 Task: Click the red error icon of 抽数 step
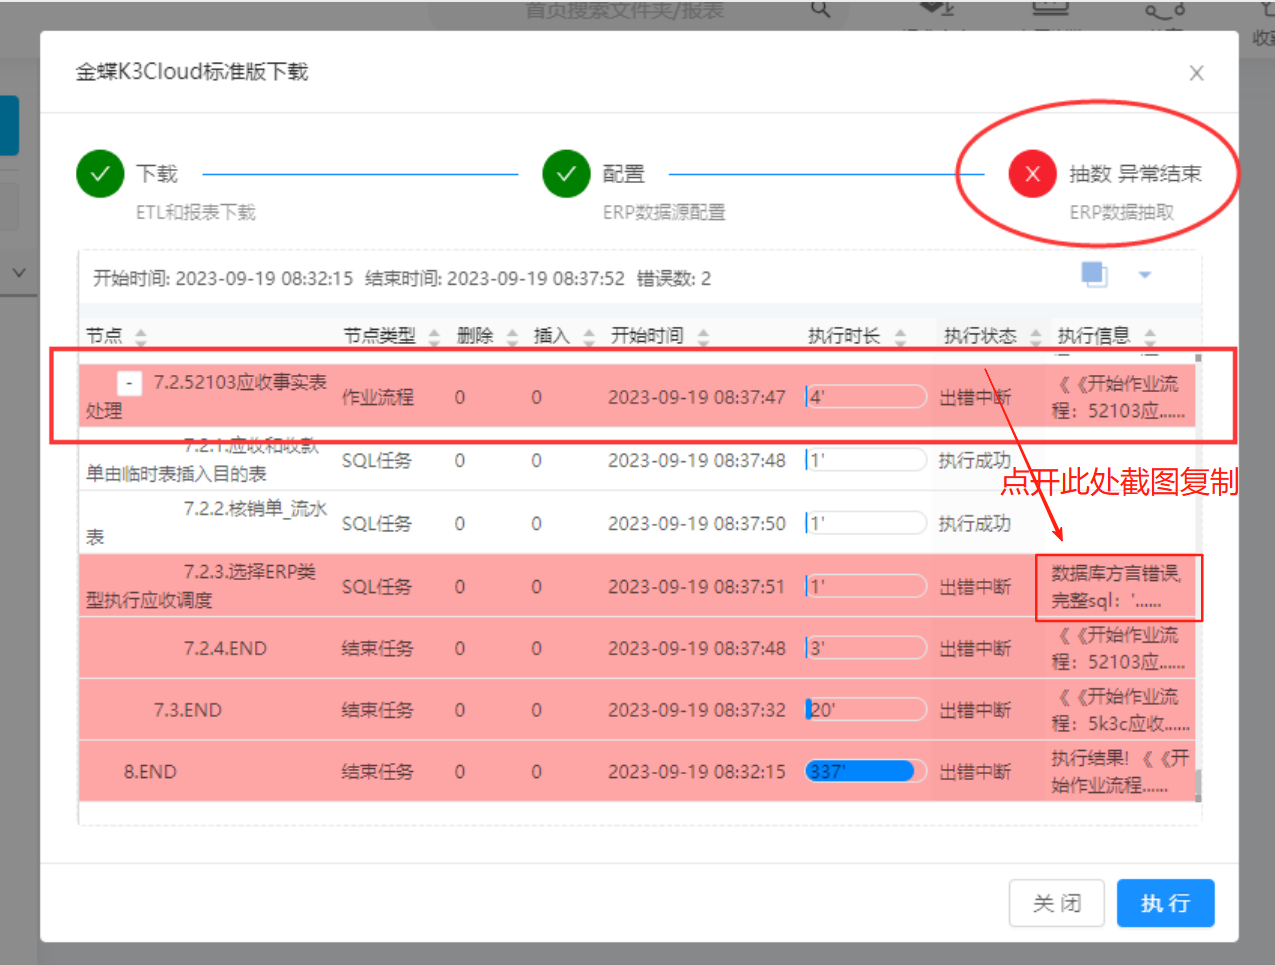pyautogui.click(x=1033, y=174)
